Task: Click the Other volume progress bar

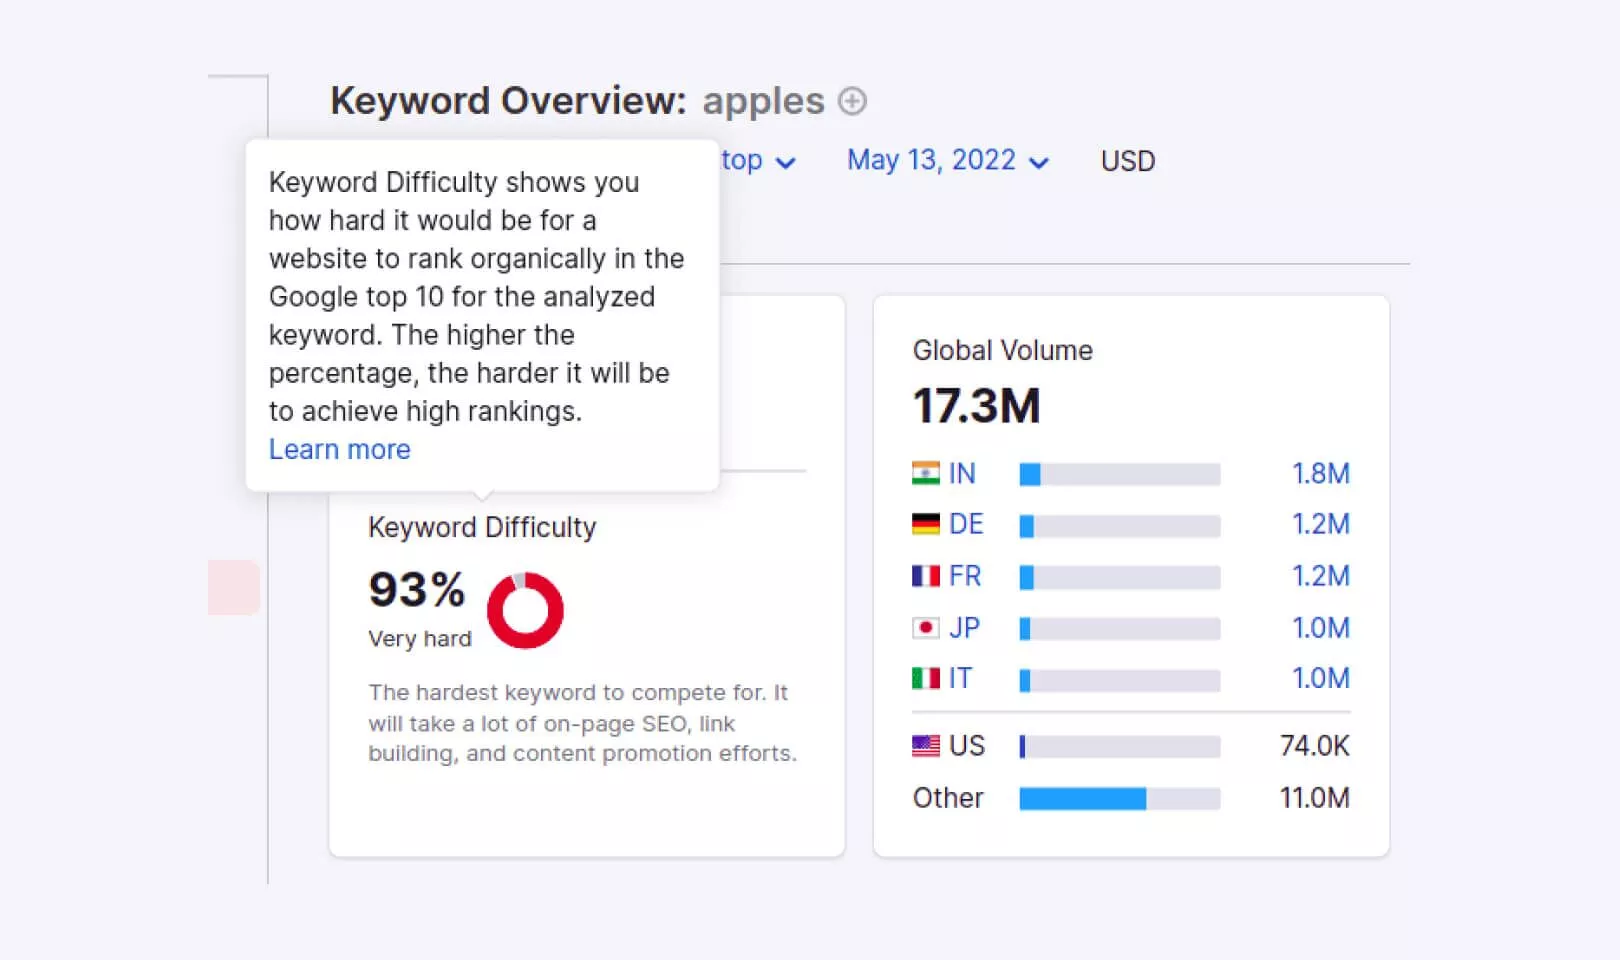Action: click(x=1119, y=798)
